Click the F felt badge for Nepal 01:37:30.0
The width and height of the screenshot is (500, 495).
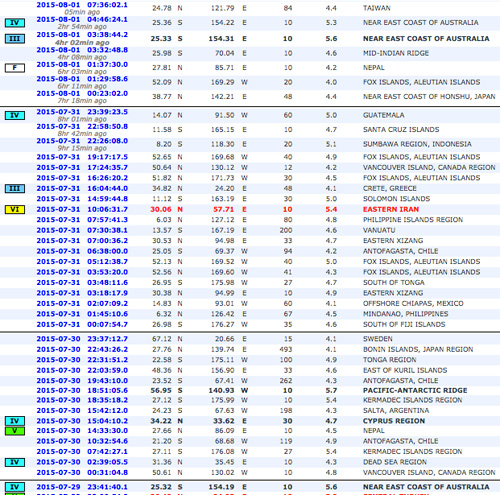pyautogui.click(x=15, y=68)
